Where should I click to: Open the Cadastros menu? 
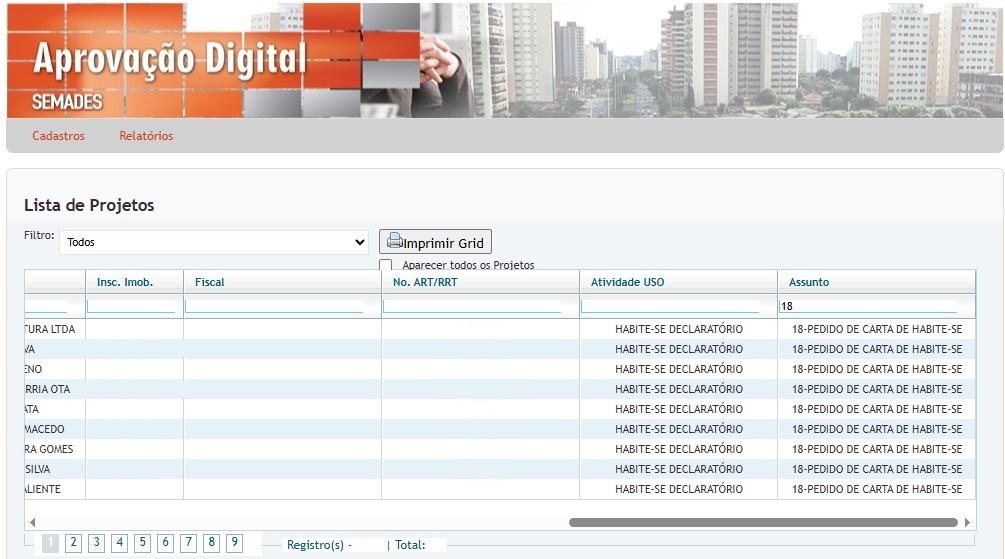pyautogui.click(x=58, y=136)
